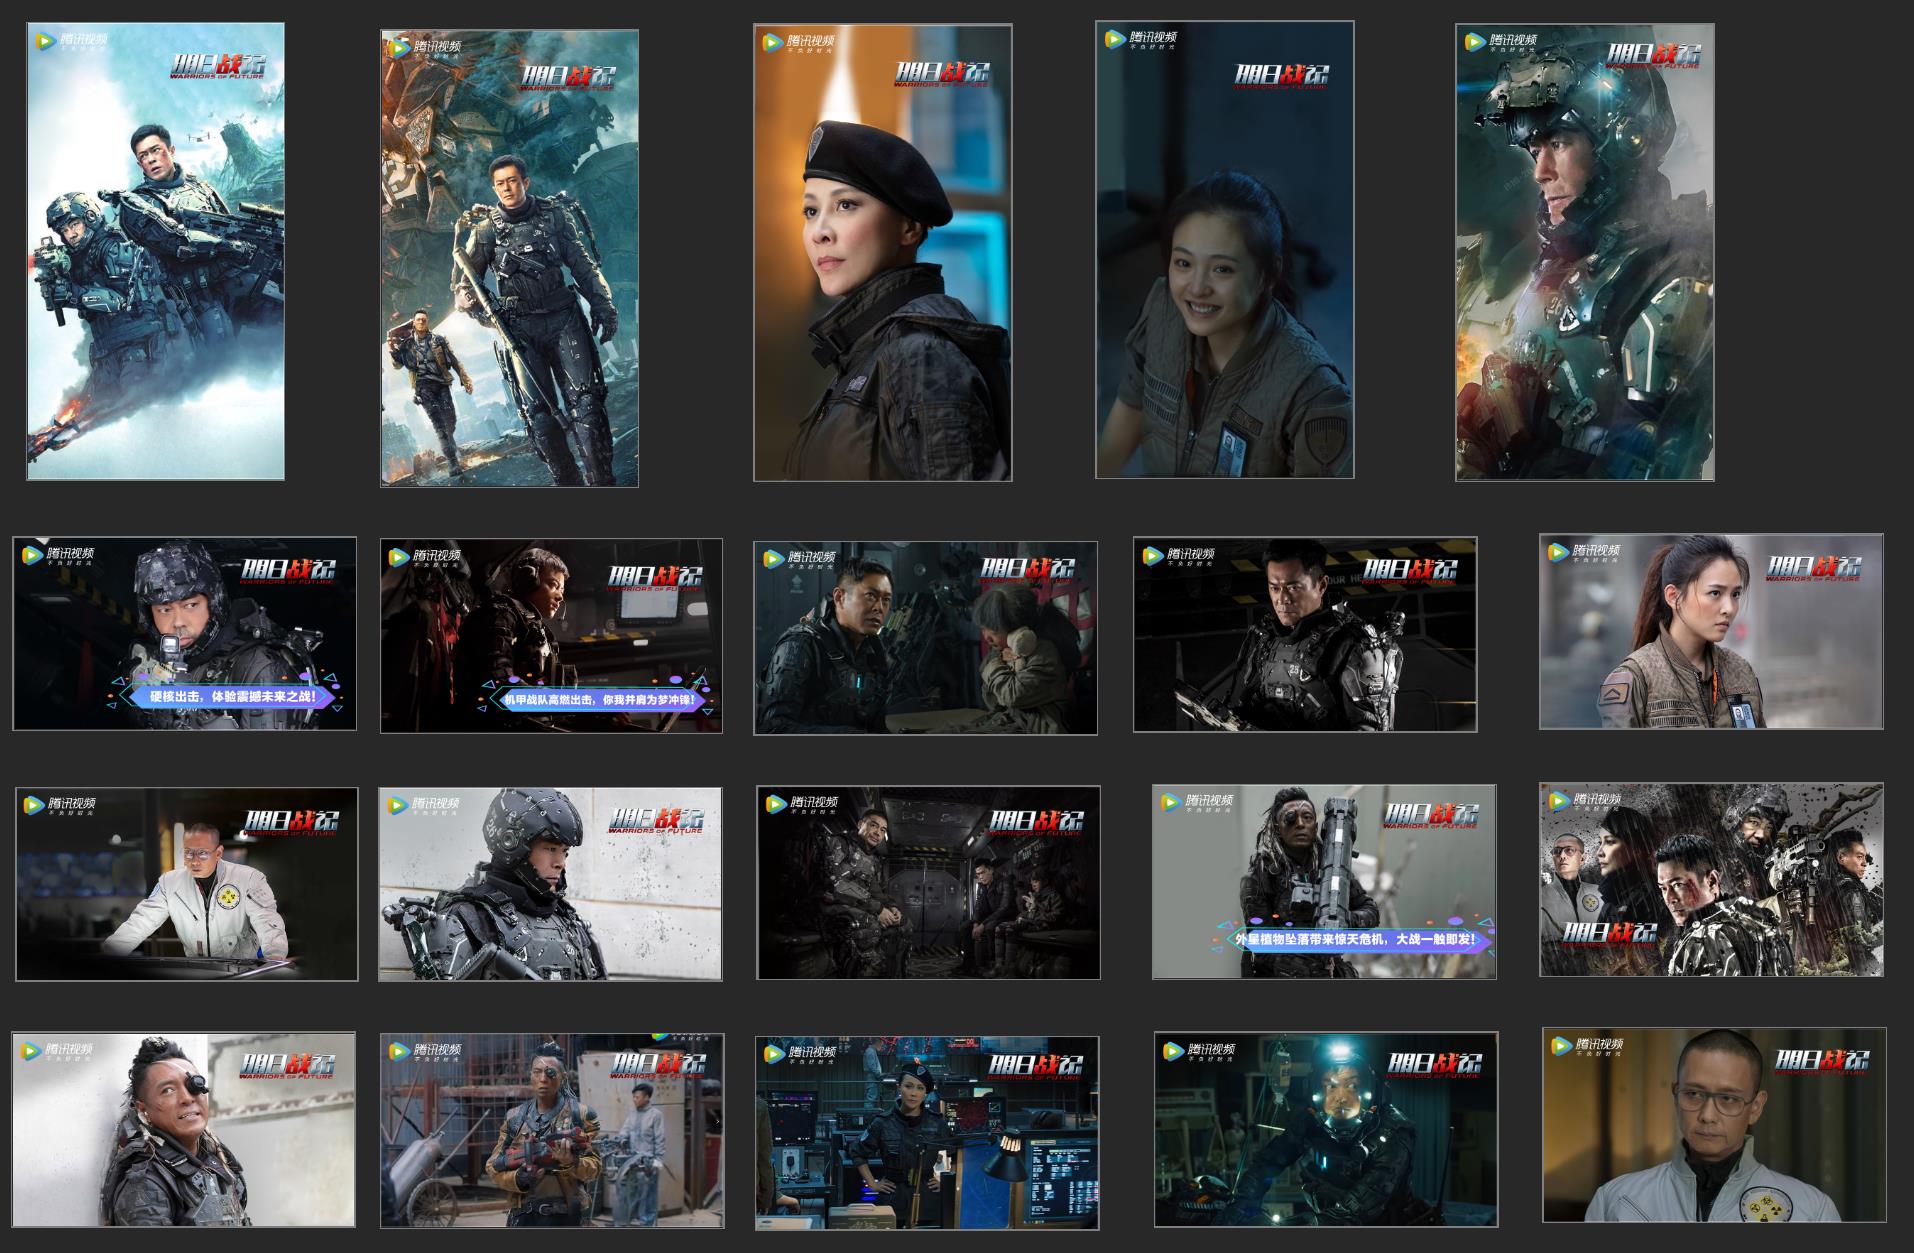
Task: Select still captioned 硬核出击，体验震撼未来之战
Action: tap(185, 634)
